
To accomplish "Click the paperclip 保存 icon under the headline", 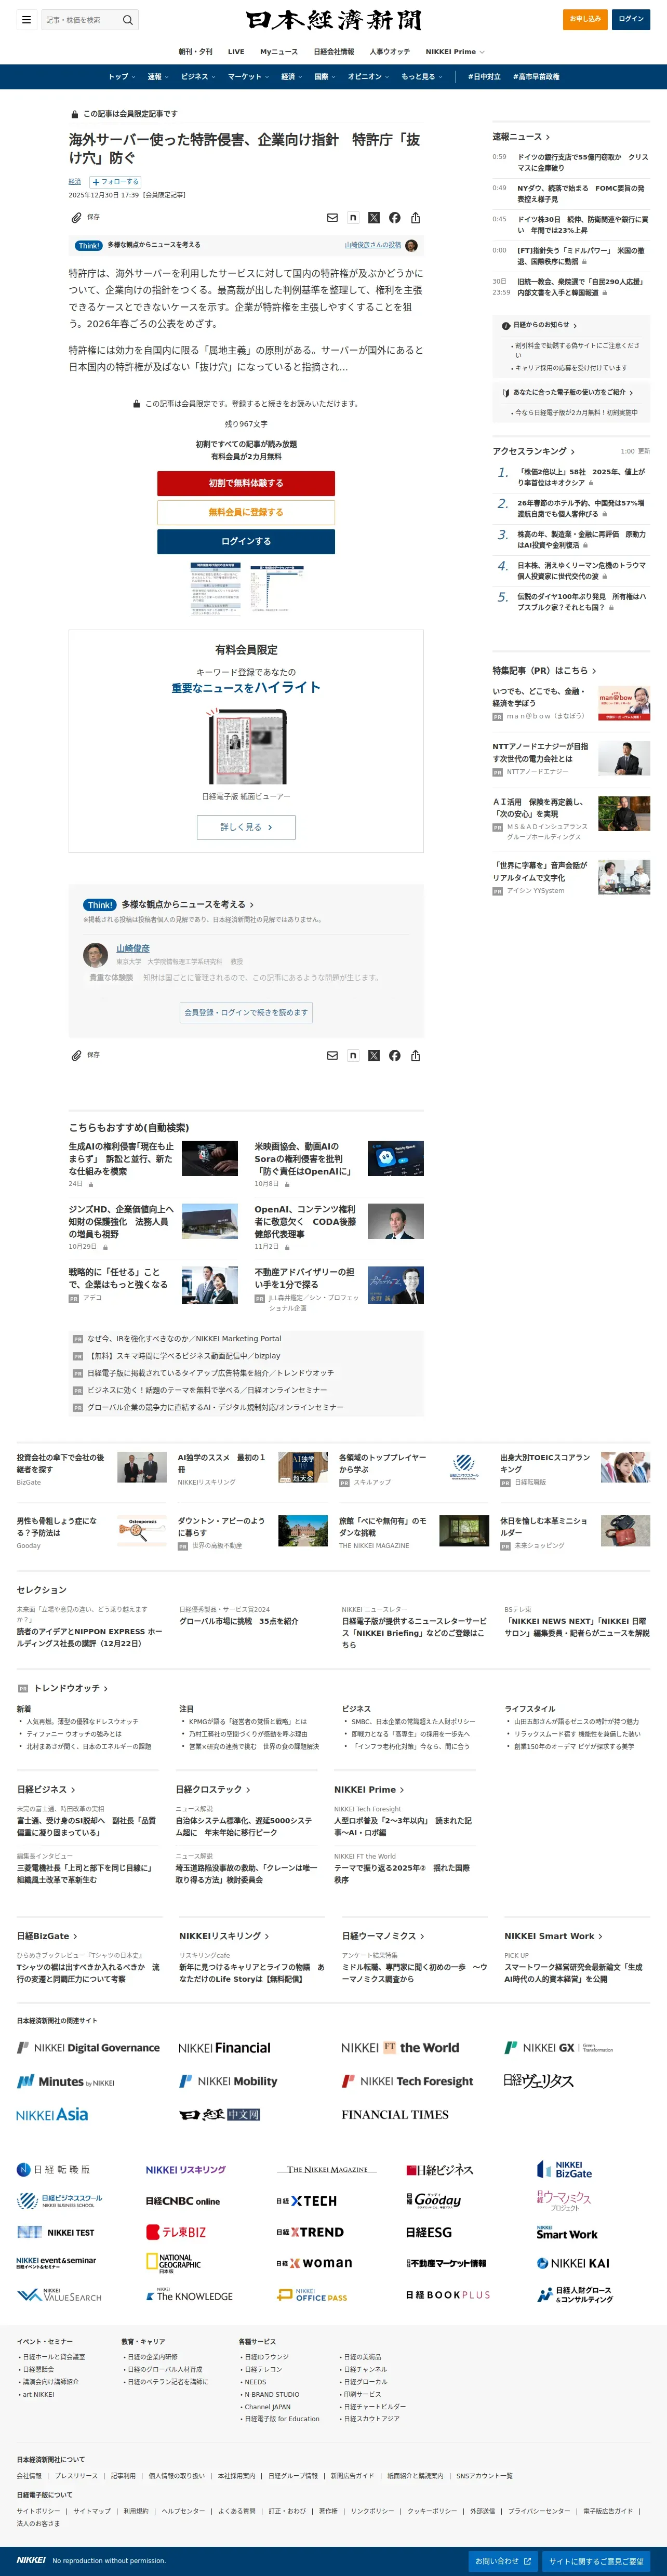I will coord(76,217).
